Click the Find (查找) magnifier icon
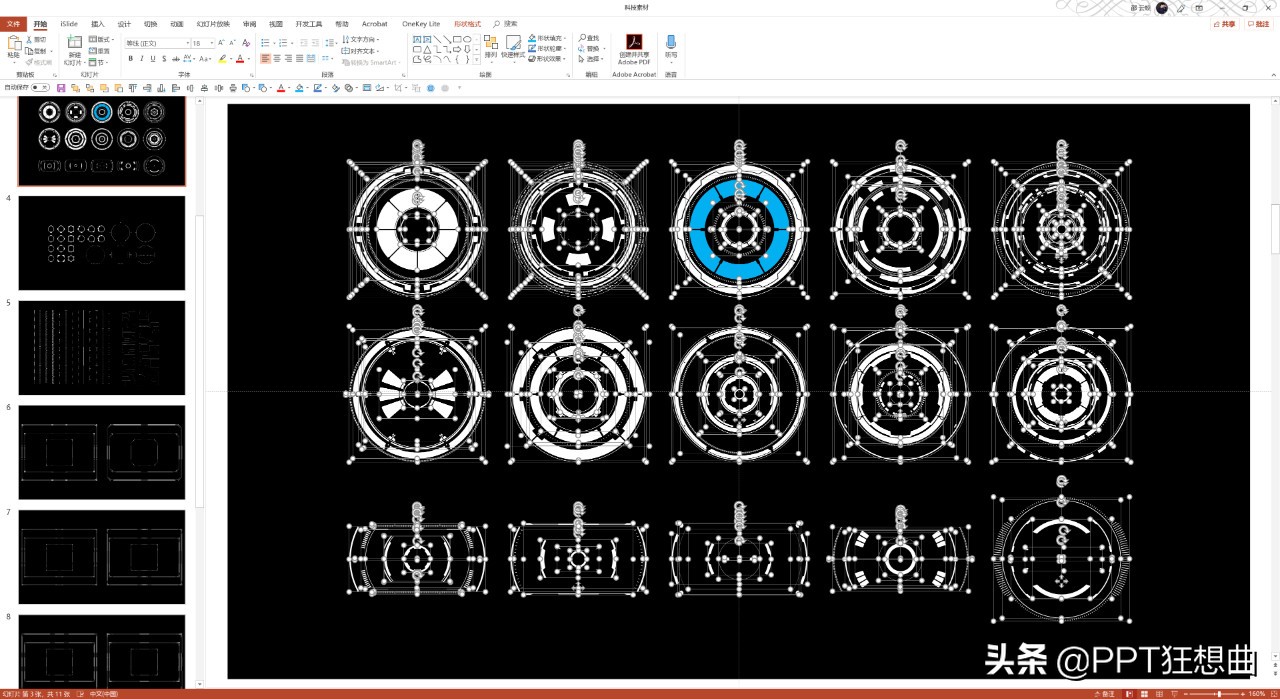Image resolution: width=1280 pixels, height=699 pixels. click(582, 38)
